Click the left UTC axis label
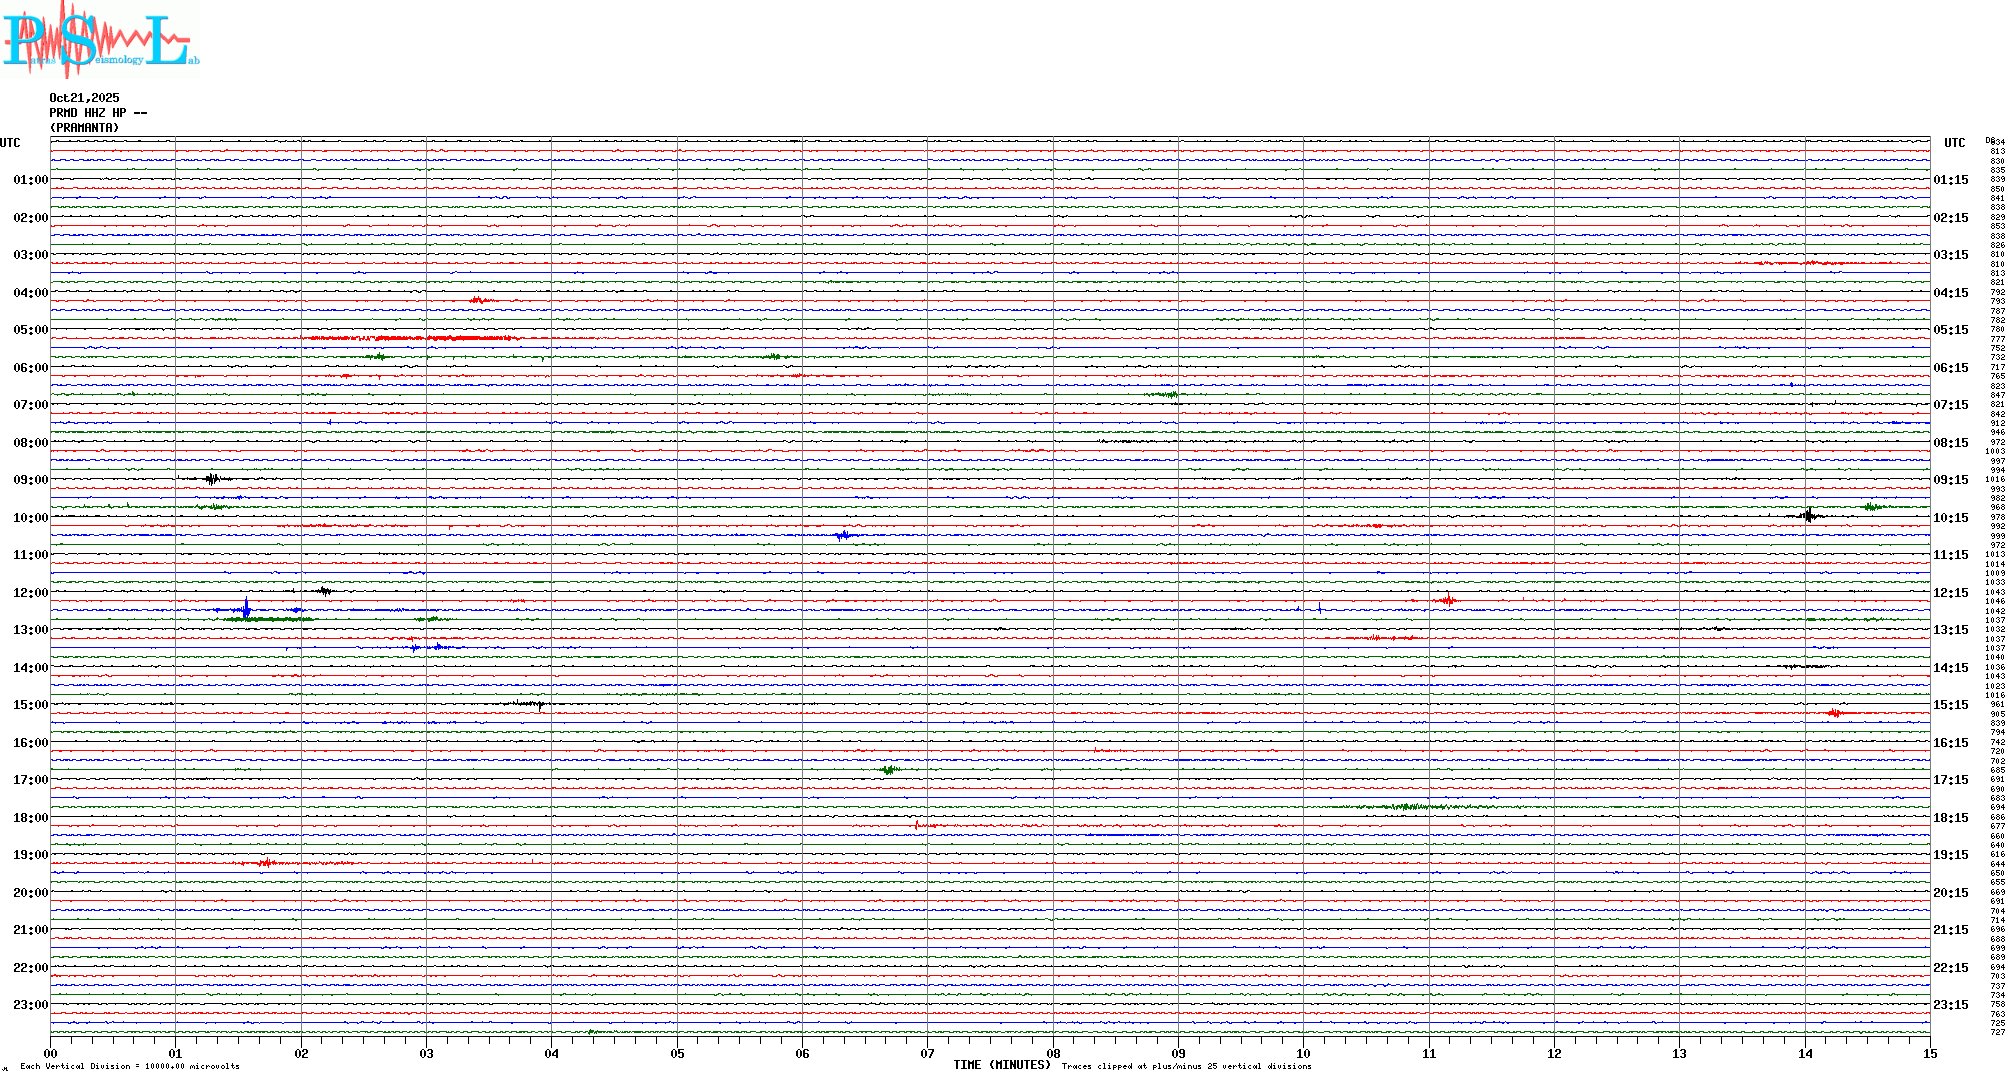The height and width of the screenshot is (1080, 2010). coord(10,143)
